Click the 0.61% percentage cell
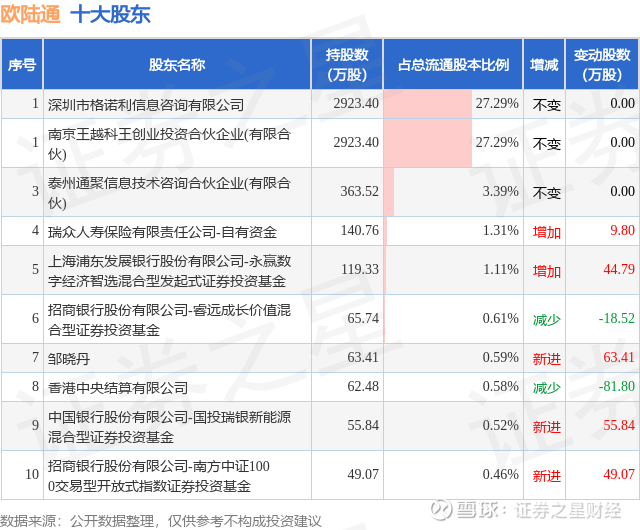 click(500, 318)
